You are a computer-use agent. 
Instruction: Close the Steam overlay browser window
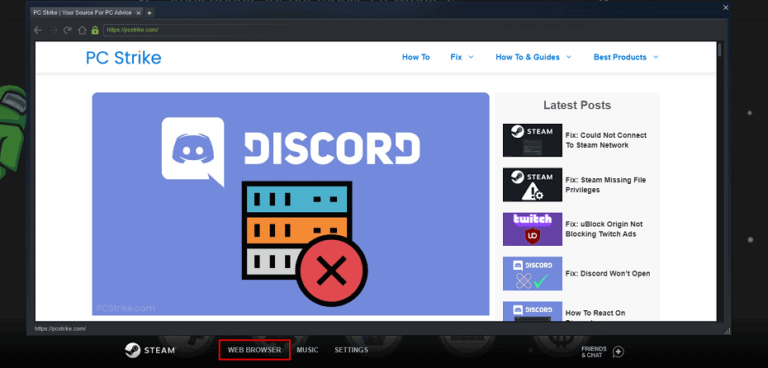pyautogui.click(x=726, y=7)
